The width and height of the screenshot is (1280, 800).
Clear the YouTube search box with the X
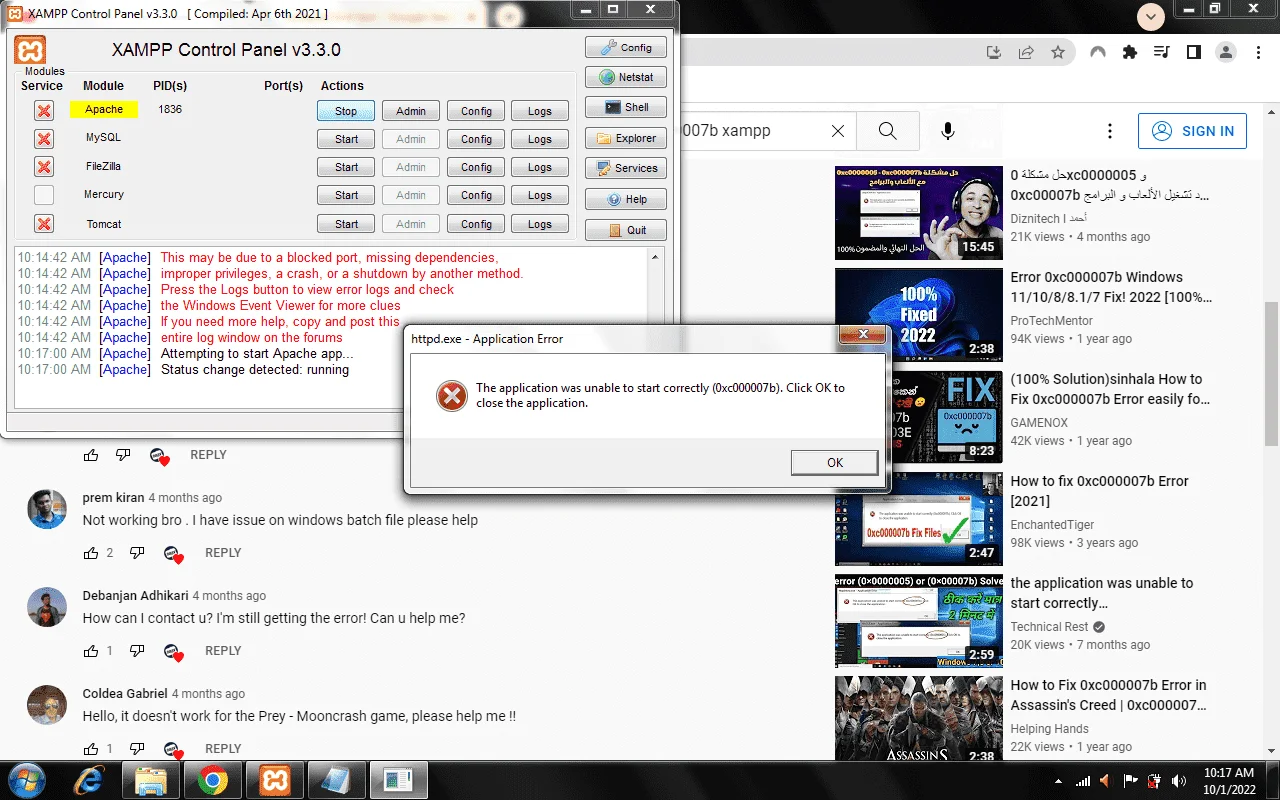tap(838, 131)
